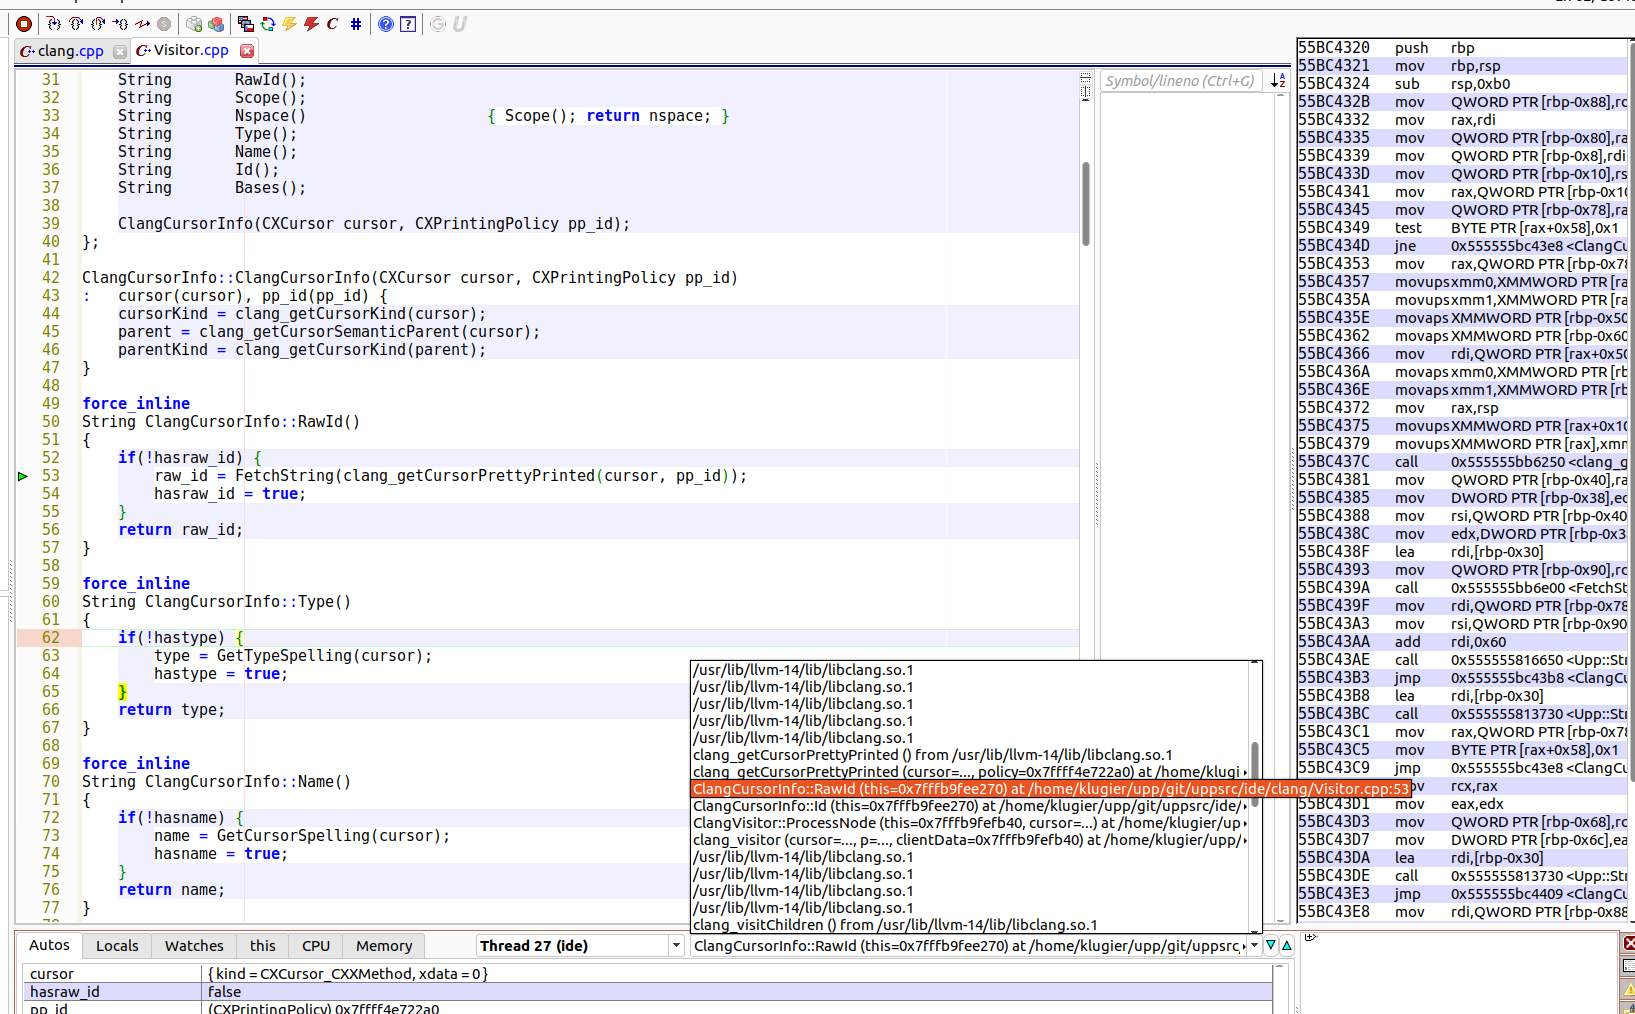Switch to the Locals tab
This screenshot has height=1014, width=1635.
117,946
